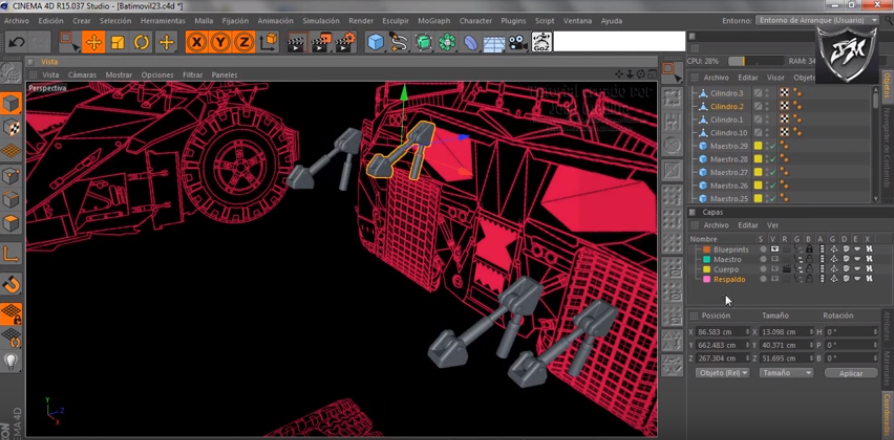Click size Y field 40.371 cm

[787, 345]
